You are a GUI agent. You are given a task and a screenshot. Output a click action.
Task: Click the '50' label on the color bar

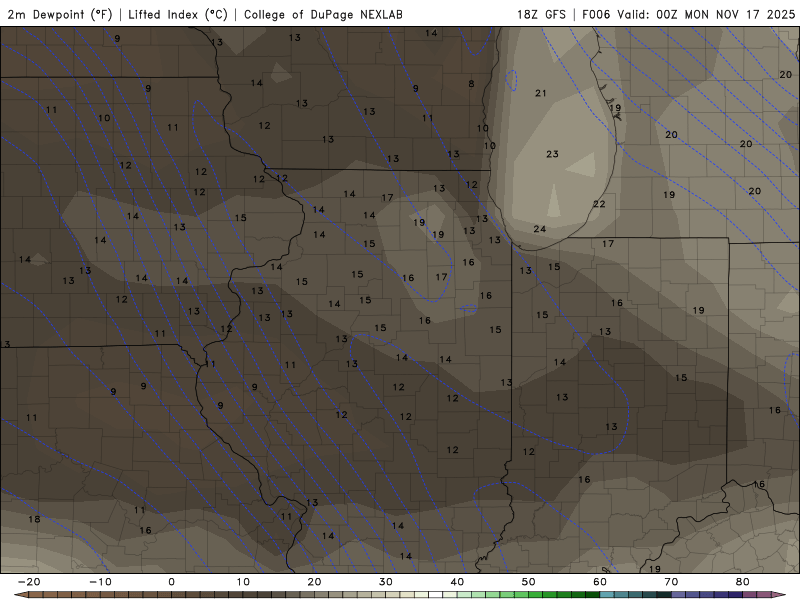(x=529, y=582)
